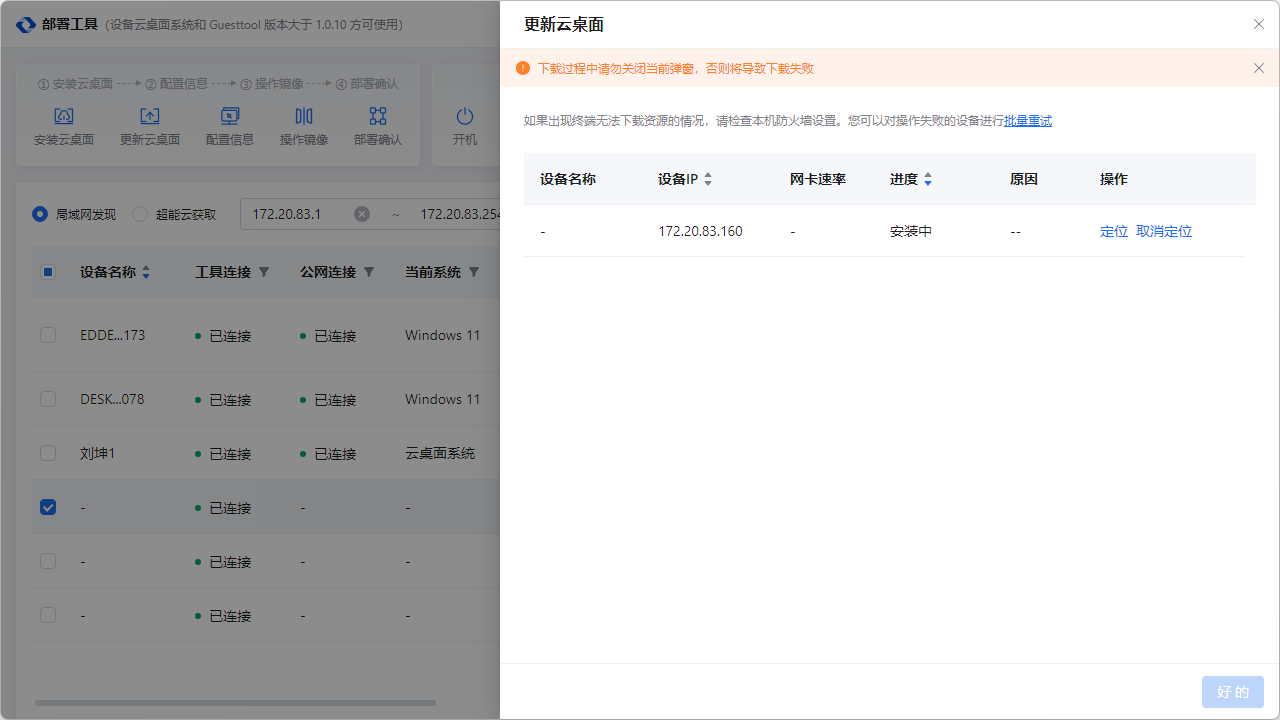Click the 172.20.83.160 IP cell
Image resolution: width=1280 pixels, height=720 pixels.
click(x=700, y=231)
